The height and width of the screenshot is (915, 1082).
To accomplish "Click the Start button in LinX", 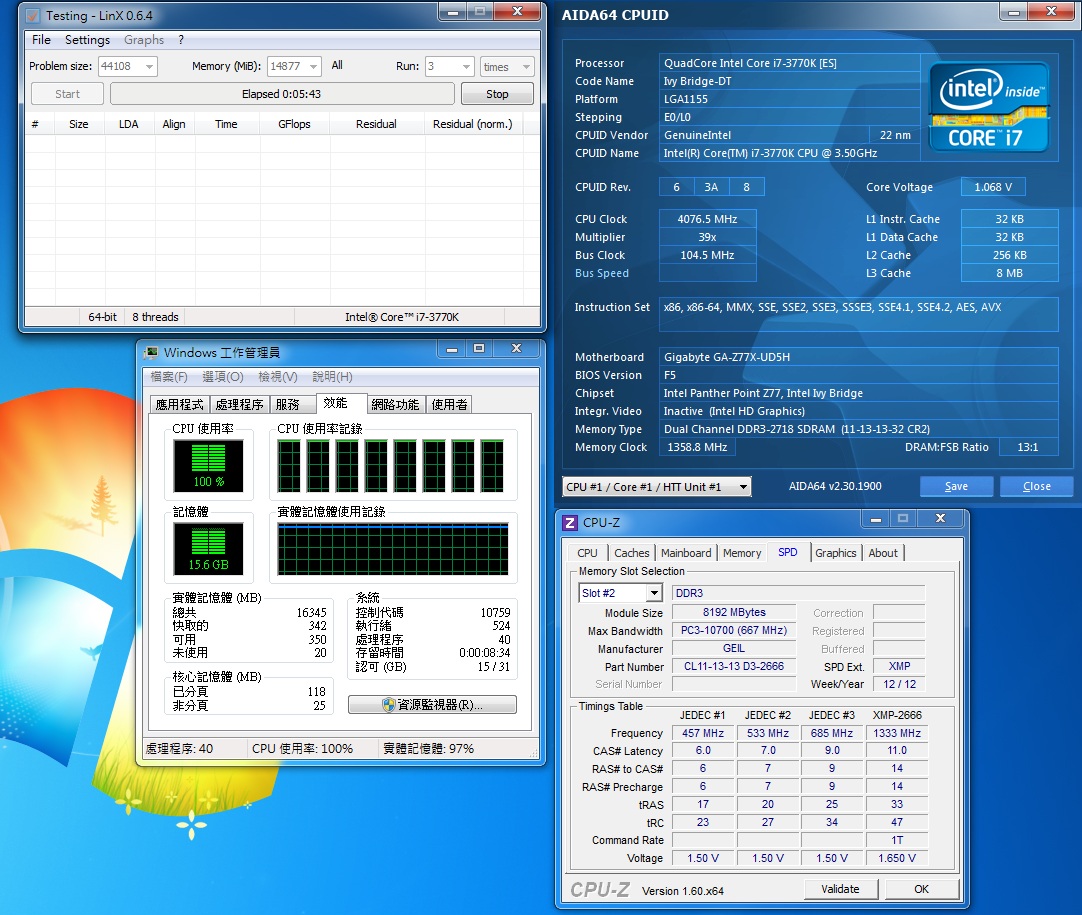I will [x=68, y=94].
